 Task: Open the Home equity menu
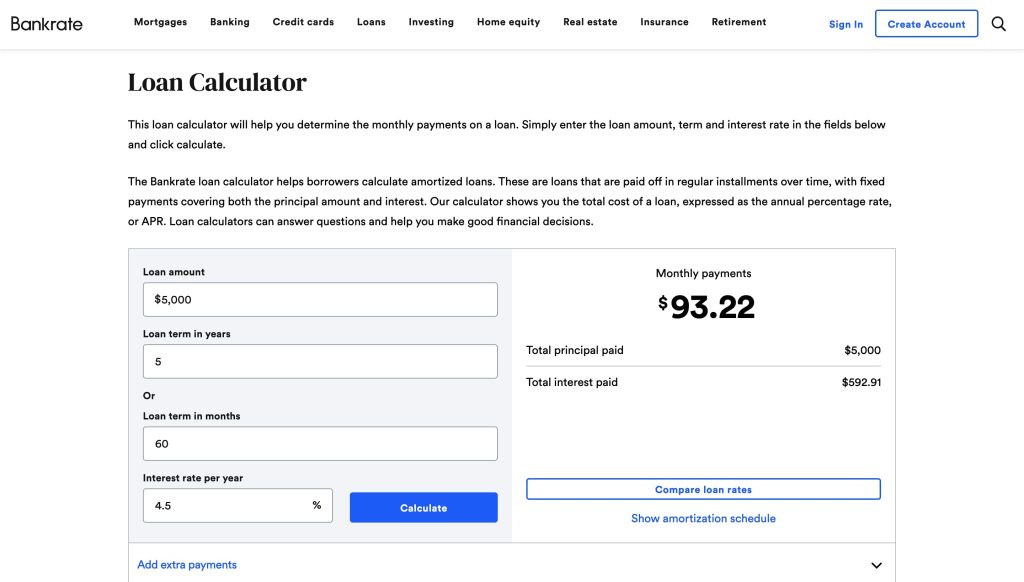point(508,22)
